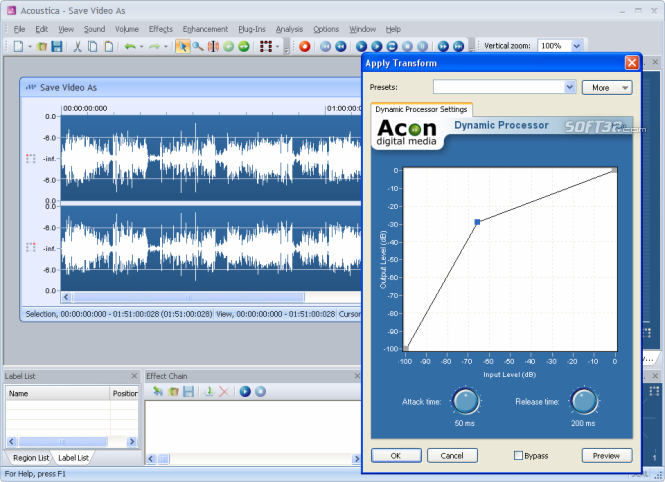Open the Analysis menu
Image resolution: width=665 pixels, height=482 pixels.
289,29
